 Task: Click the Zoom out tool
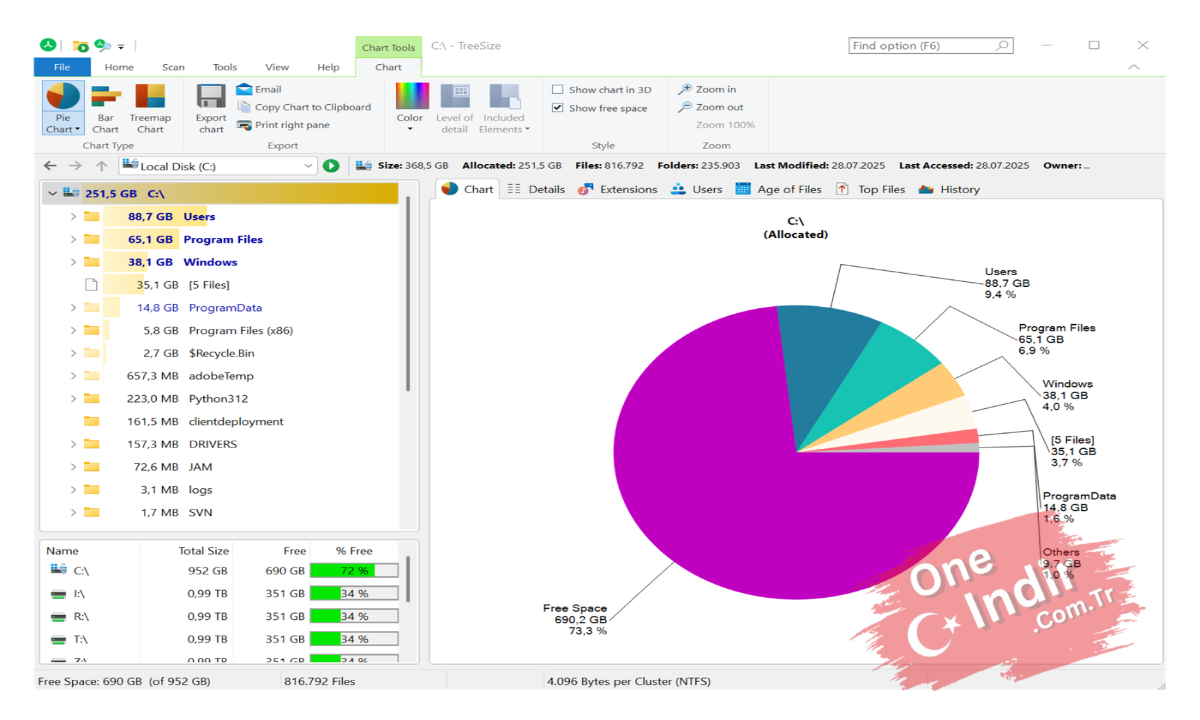tap(711, 107)
